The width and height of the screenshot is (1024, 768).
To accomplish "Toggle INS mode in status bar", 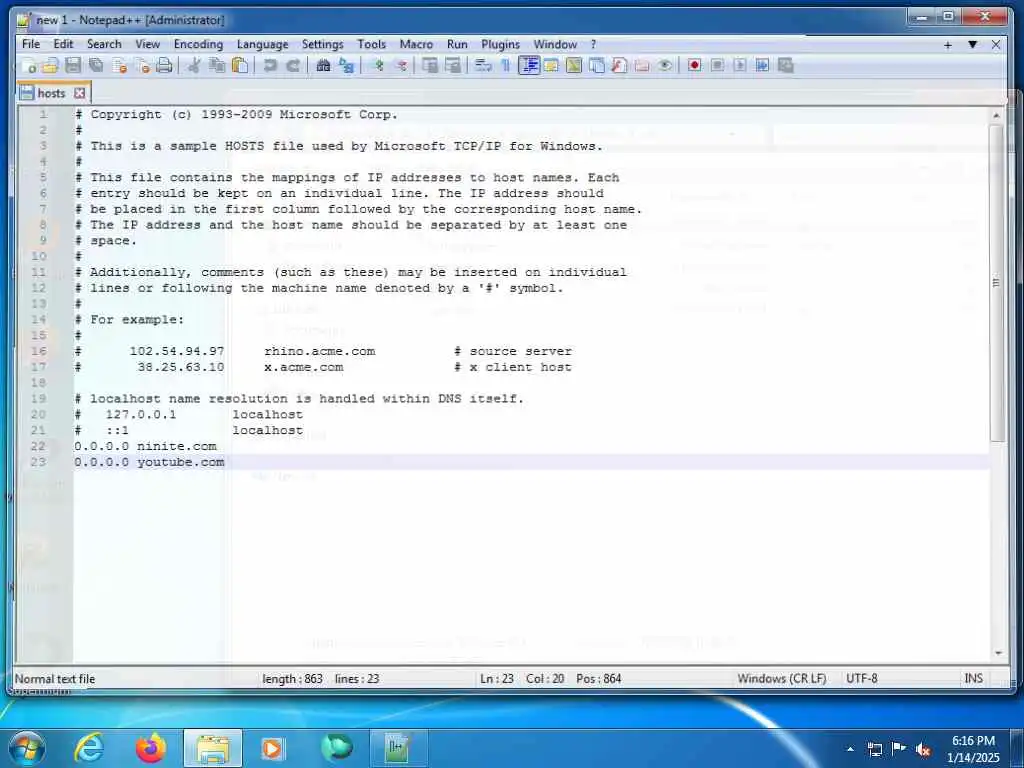I will (973, 679).
